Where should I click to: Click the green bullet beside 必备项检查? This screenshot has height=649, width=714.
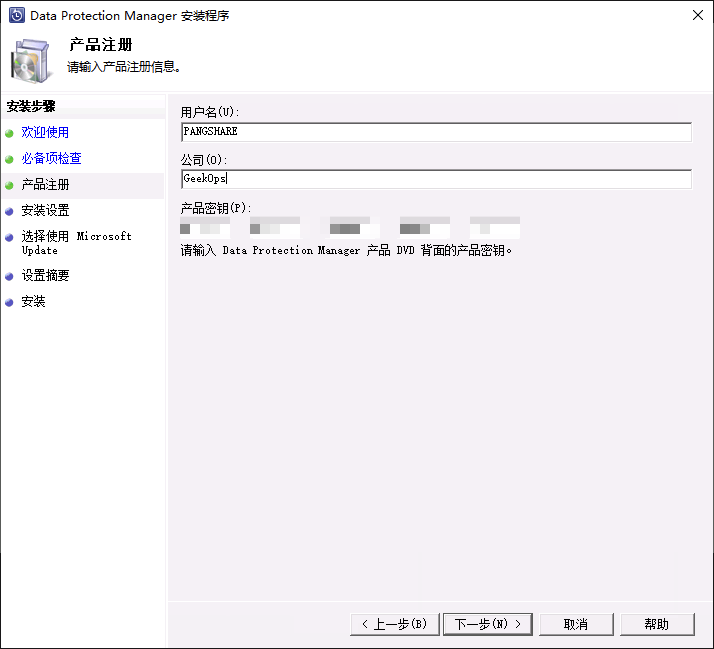pos(9,159)
